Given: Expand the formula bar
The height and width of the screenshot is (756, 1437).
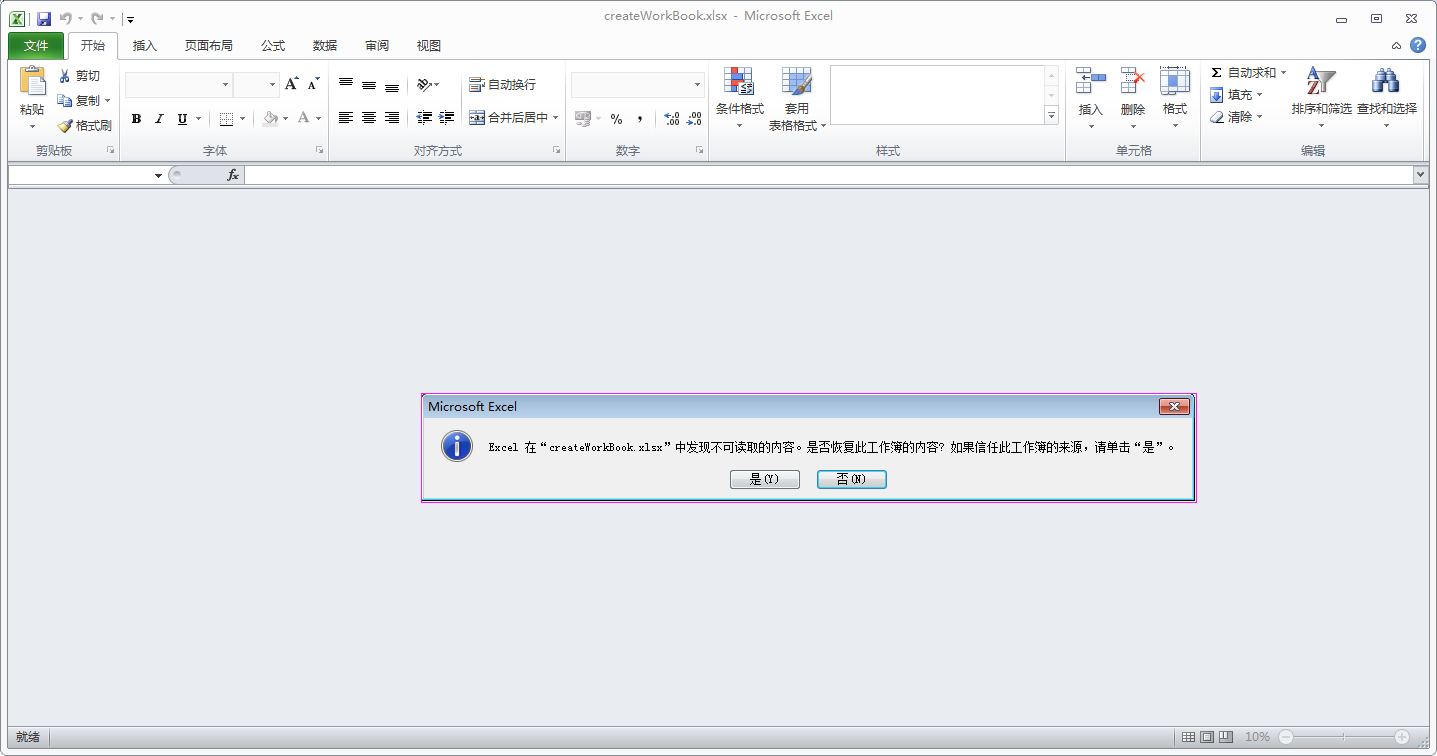Looking at the screenshot, I should [x=1421, y=175].
